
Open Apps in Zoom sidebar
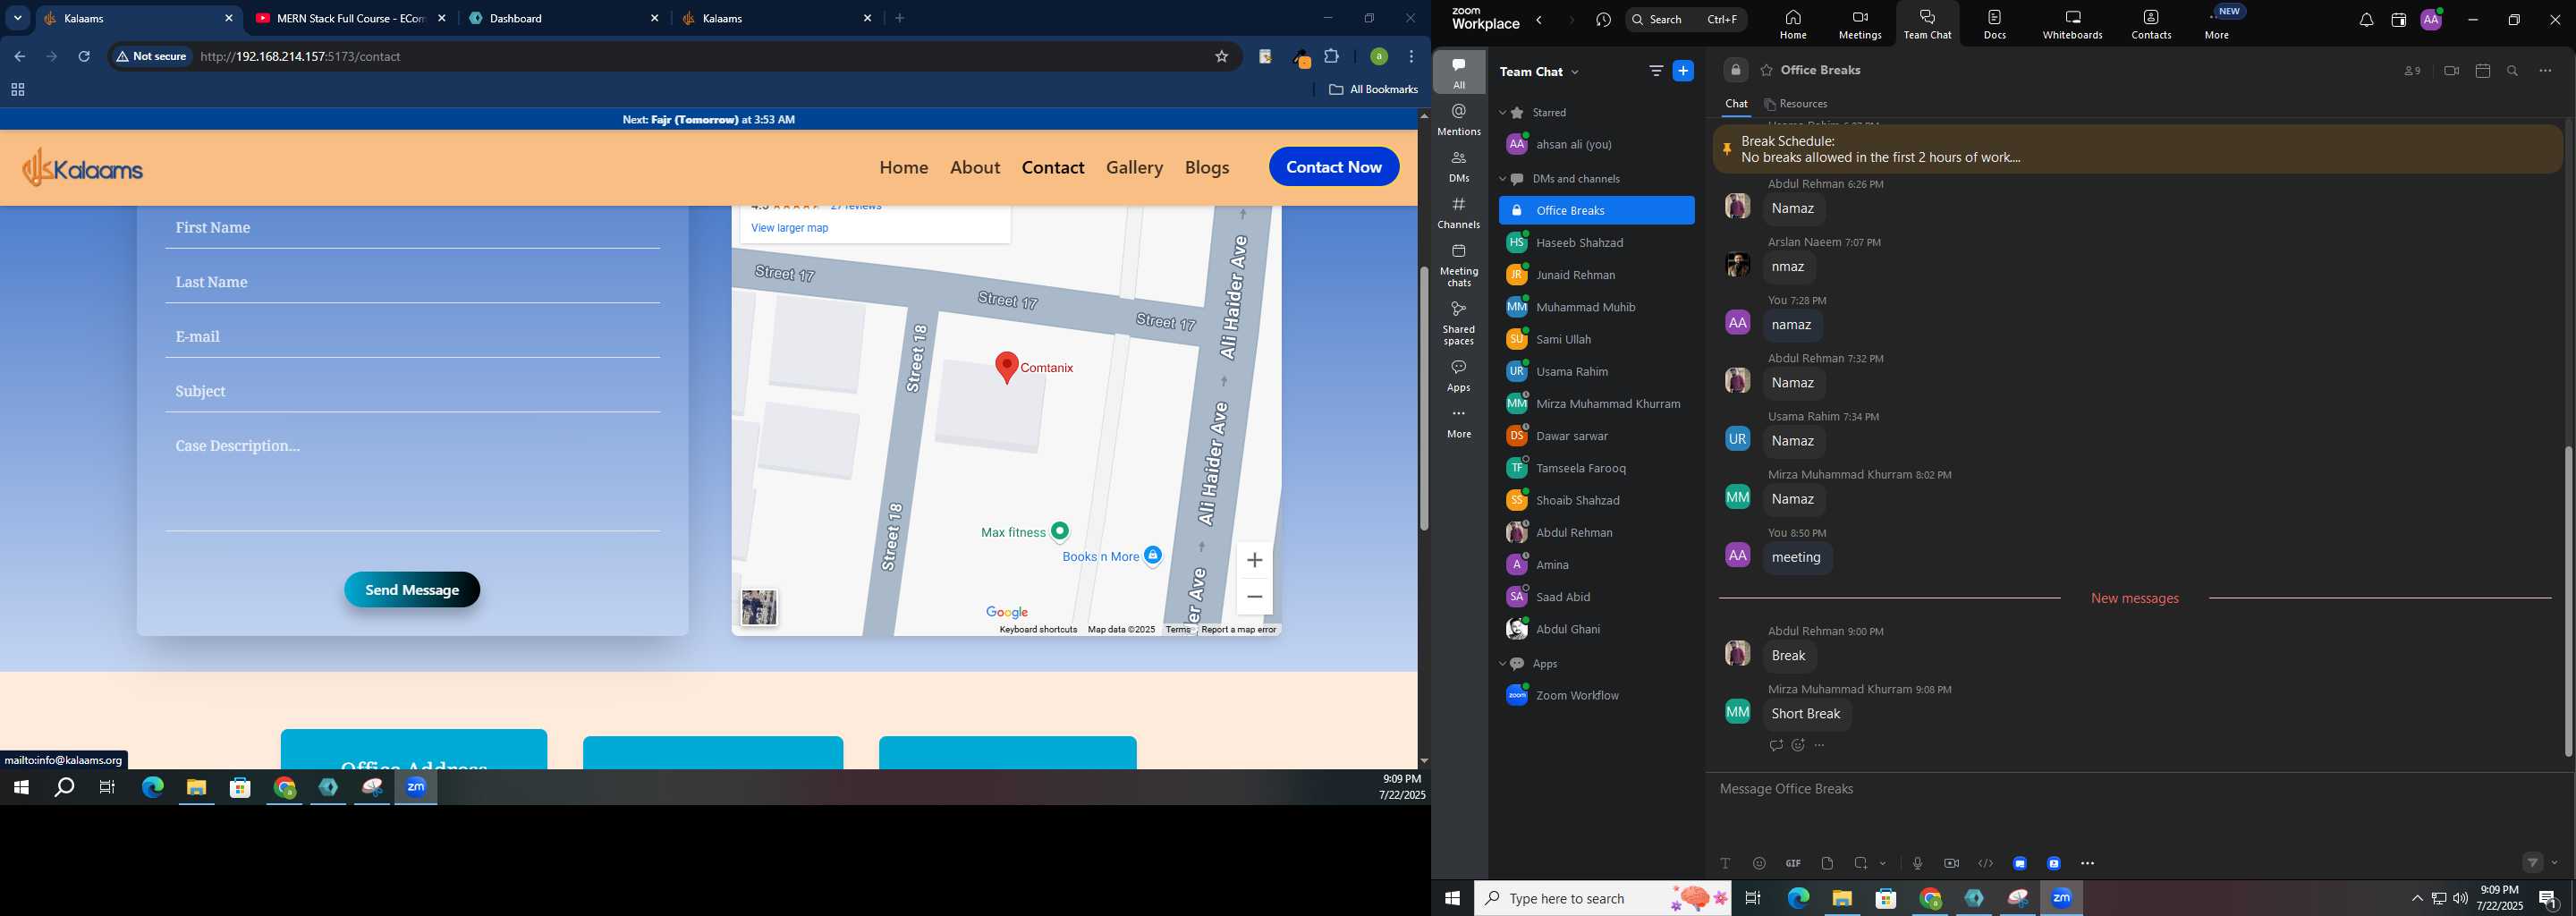point(1459,376)
